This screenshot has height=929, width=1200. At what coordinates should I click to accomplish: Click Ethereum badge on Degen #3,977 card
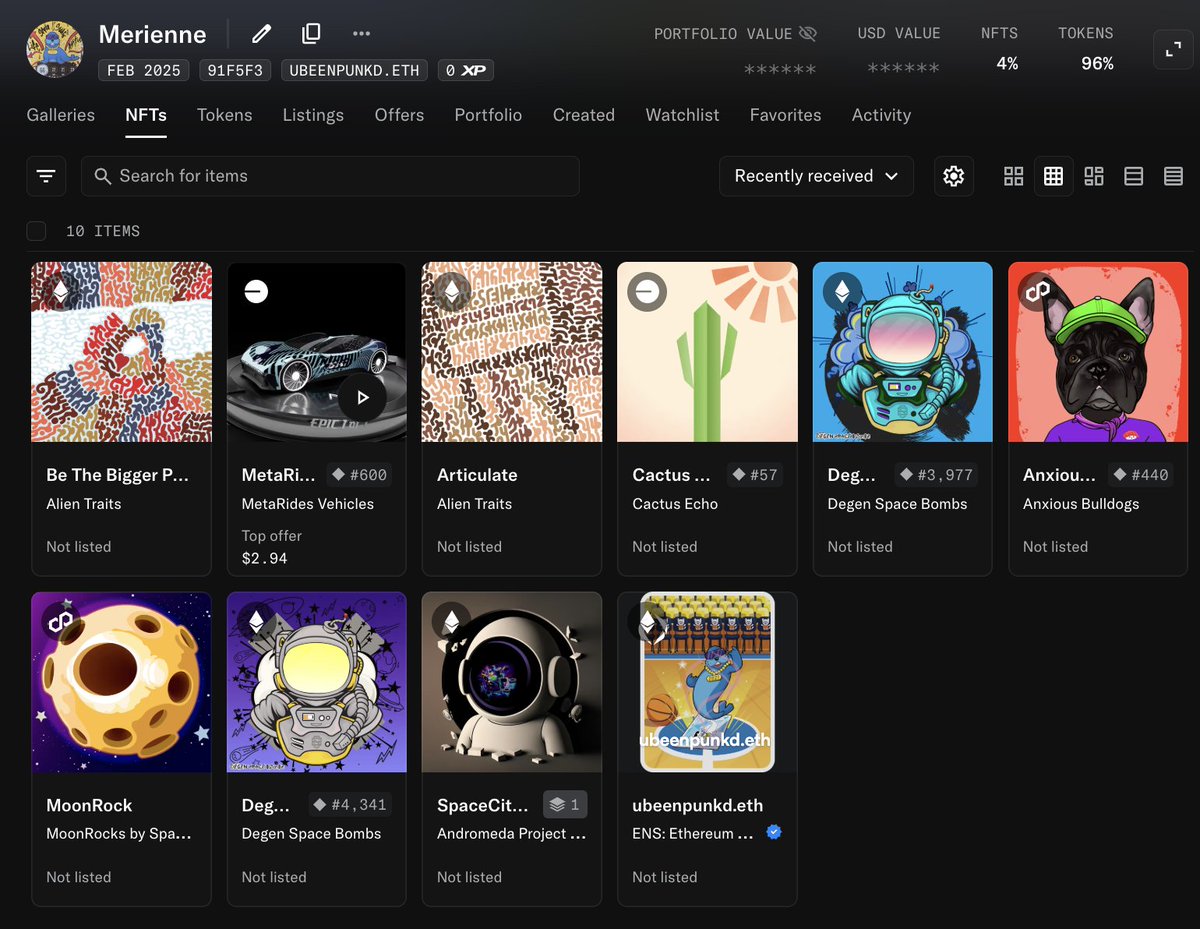pyautogui.click(x=842, y=291)
